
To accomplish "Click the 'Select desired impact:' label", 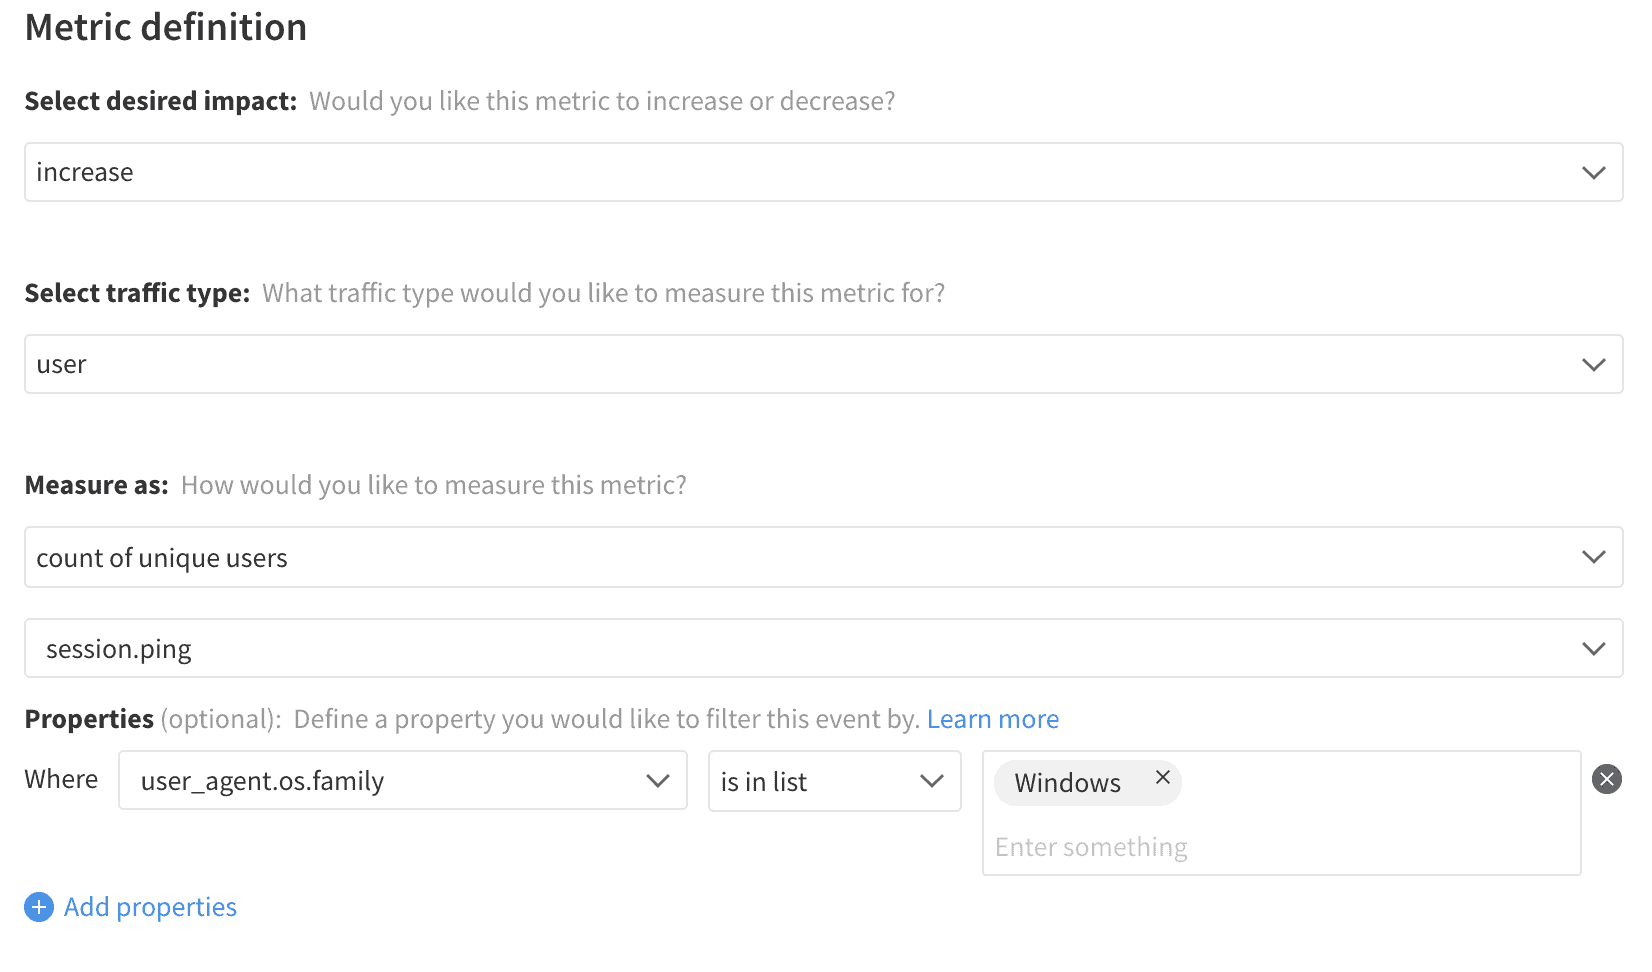I will (161, 101).
